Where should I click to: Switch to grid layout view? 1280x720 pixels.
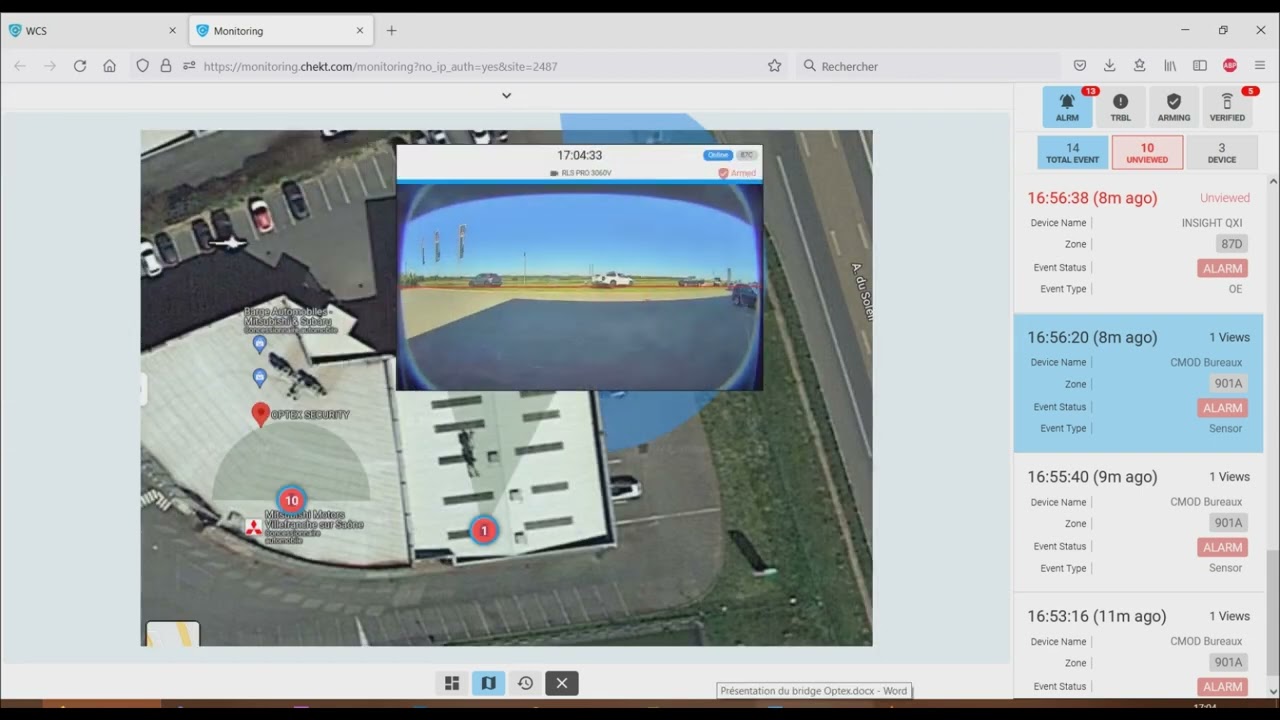(452, 683)
